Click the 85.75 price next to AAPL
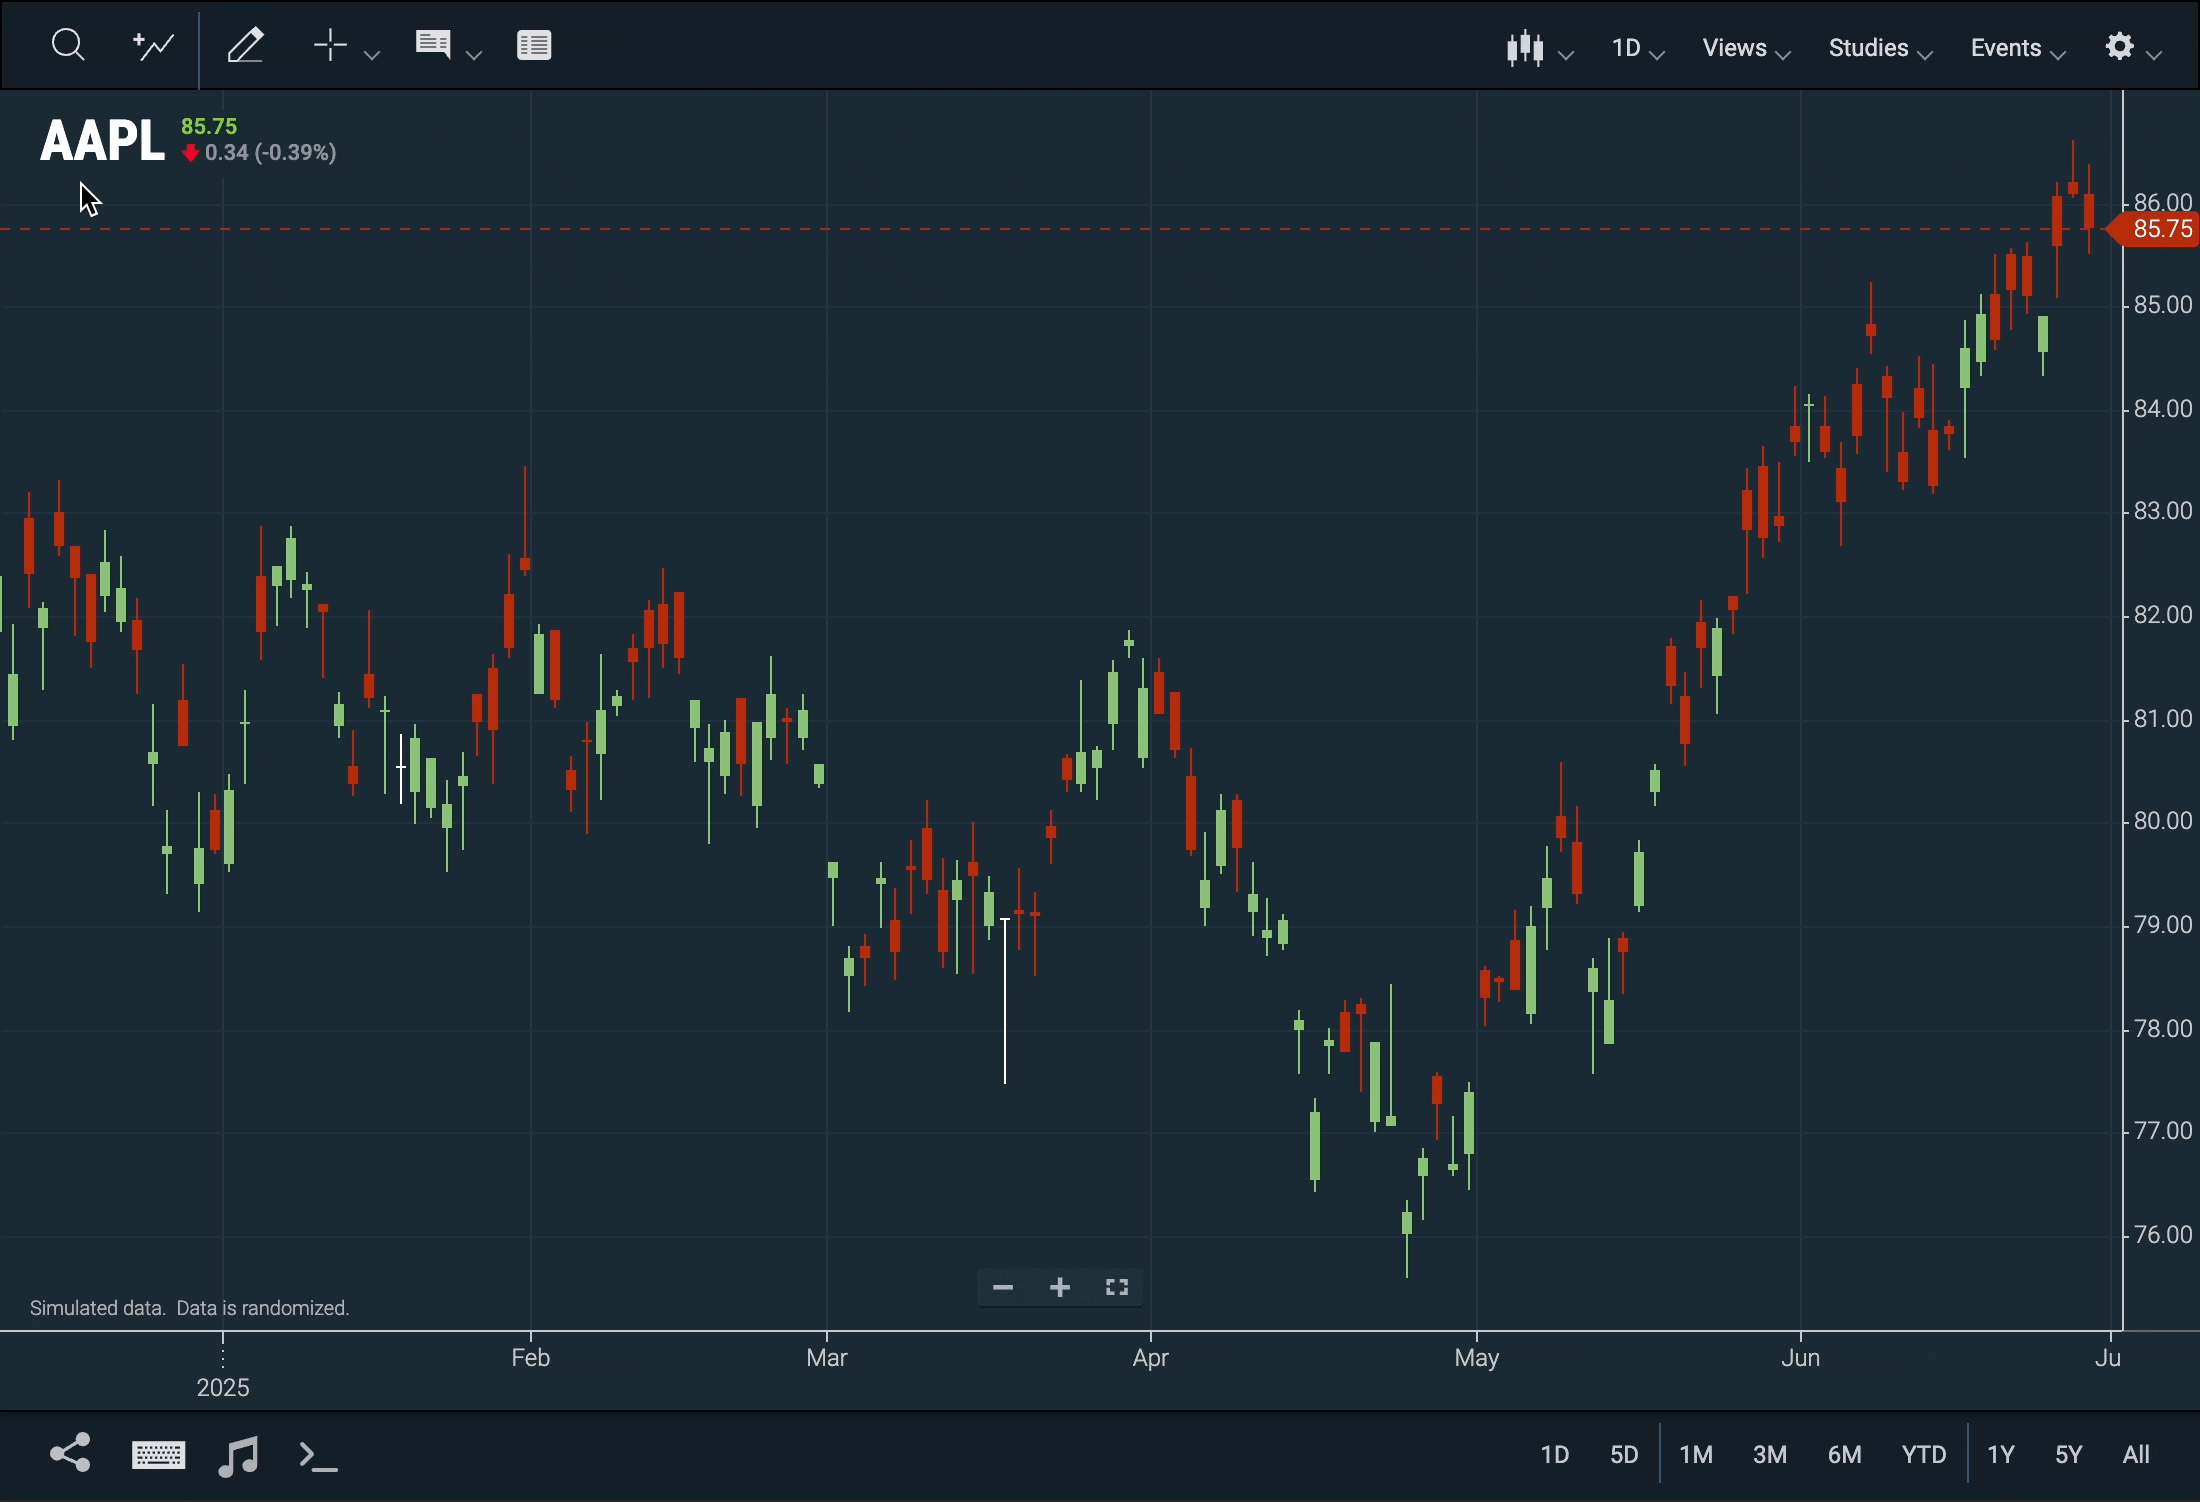The image size is (2200, 1502). [210, 126]
